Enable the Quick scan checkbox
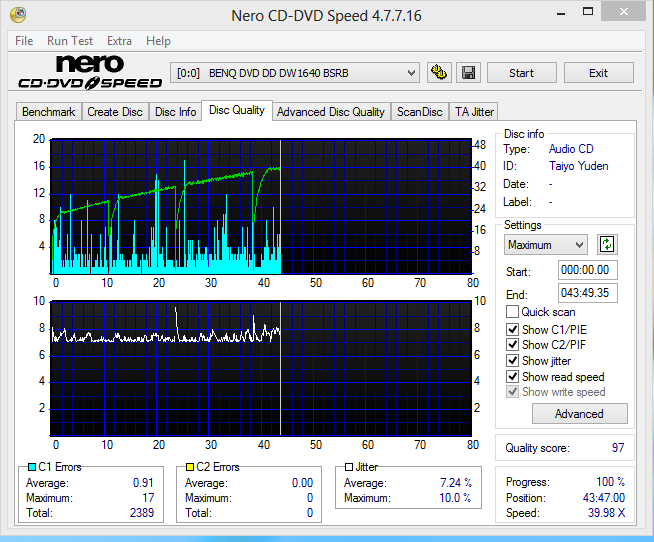Screen dimensions: 654x542 pos(512,312)
